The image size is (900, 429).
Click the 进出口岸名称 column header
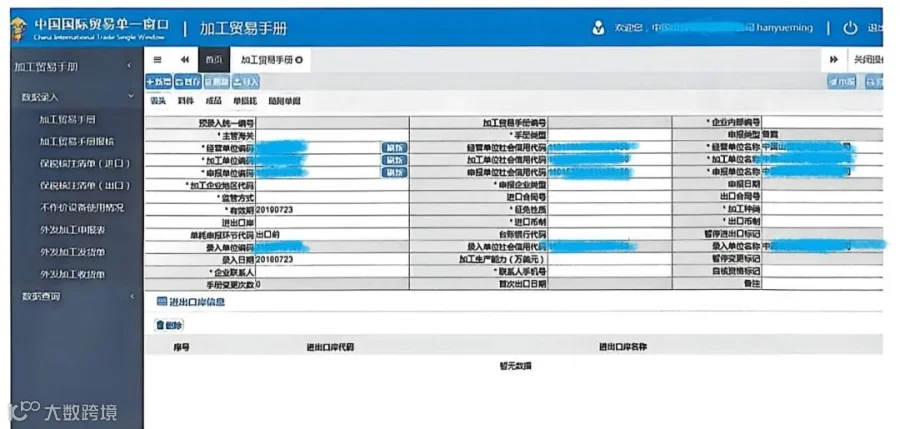[623, 347]
